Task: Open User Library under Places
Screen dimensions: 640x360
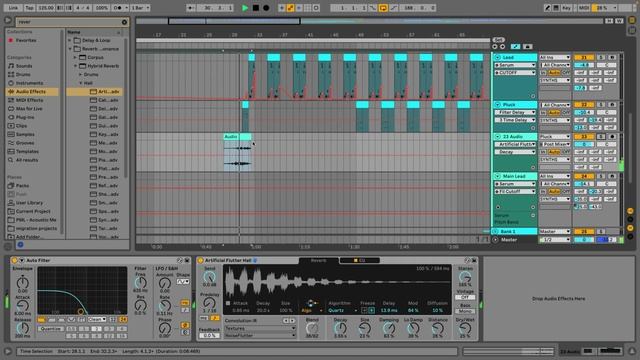Action: [29, 203]
